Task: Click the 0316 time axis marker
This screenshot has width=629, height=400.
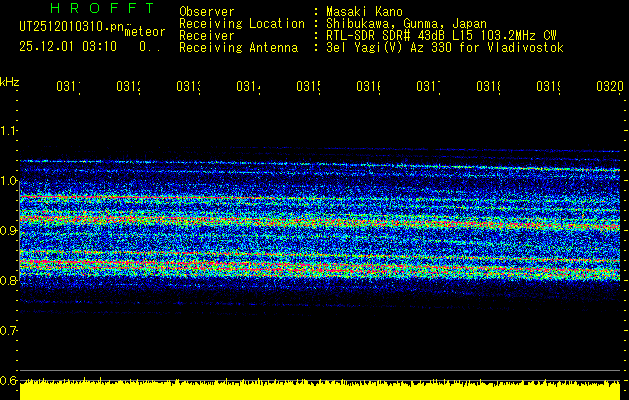Action: coord(369,86)
